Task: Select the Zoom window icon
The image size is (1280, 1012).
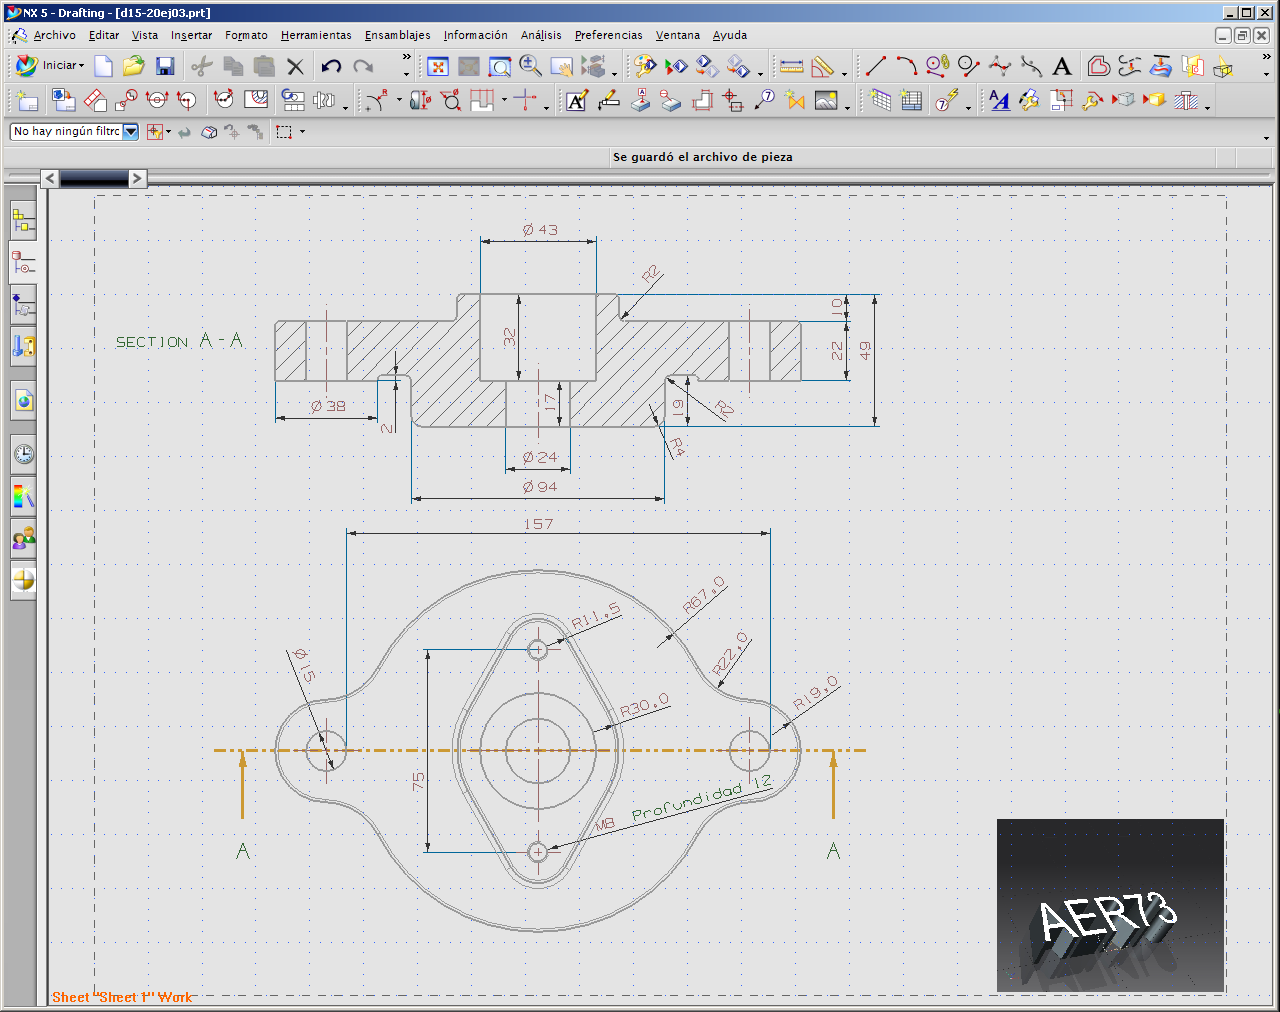Action: pyautogui.click(x=500, y=66)
